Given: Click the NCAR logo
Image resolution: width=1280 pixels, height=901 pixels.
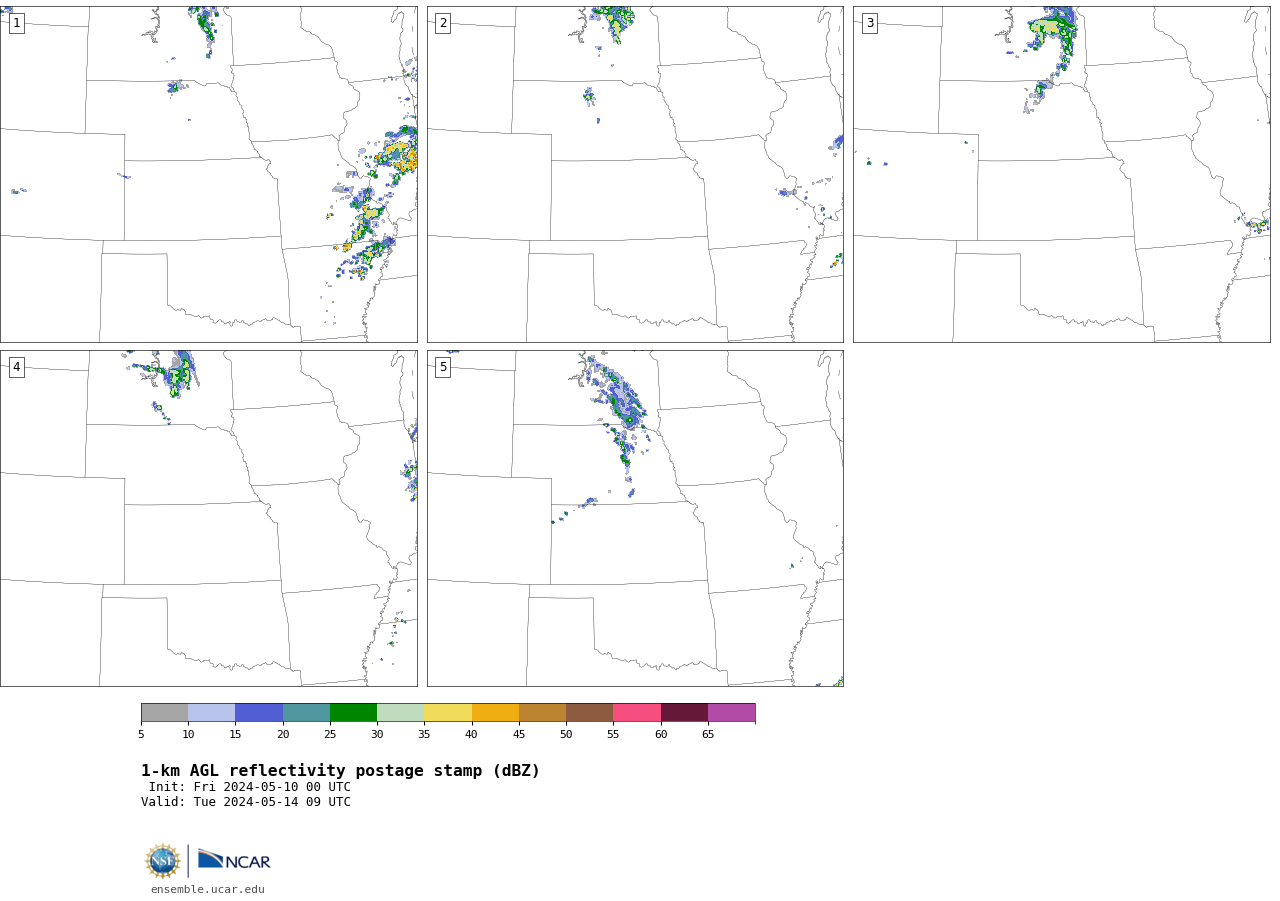Looking at the screenshot, I should (234, 860).
